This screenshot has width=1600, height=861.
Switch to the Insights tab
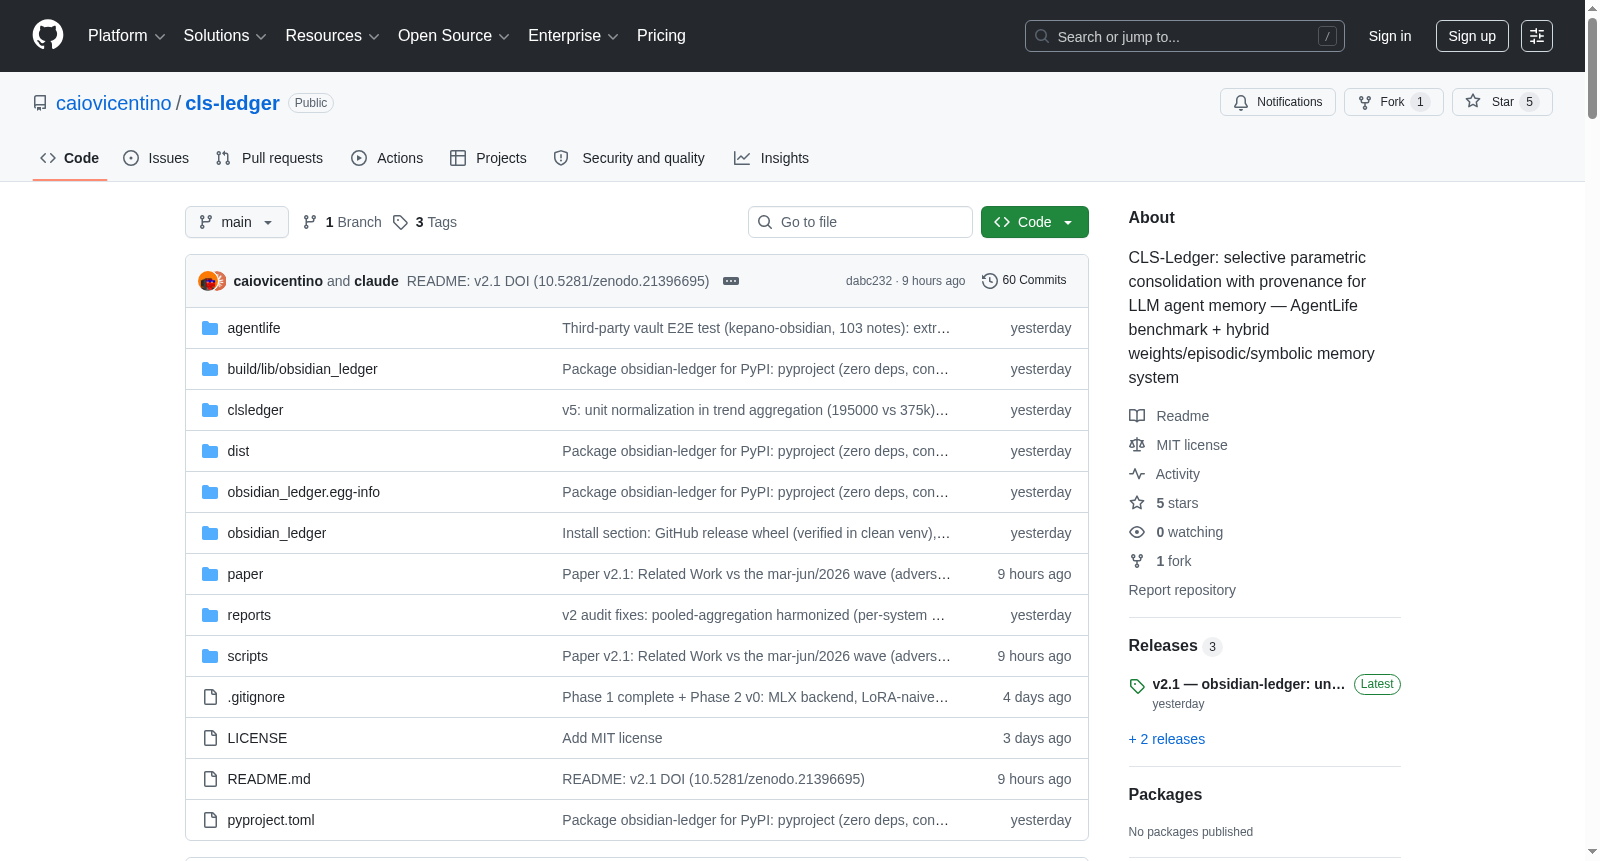pyautogui.click(x=771, y=158)
